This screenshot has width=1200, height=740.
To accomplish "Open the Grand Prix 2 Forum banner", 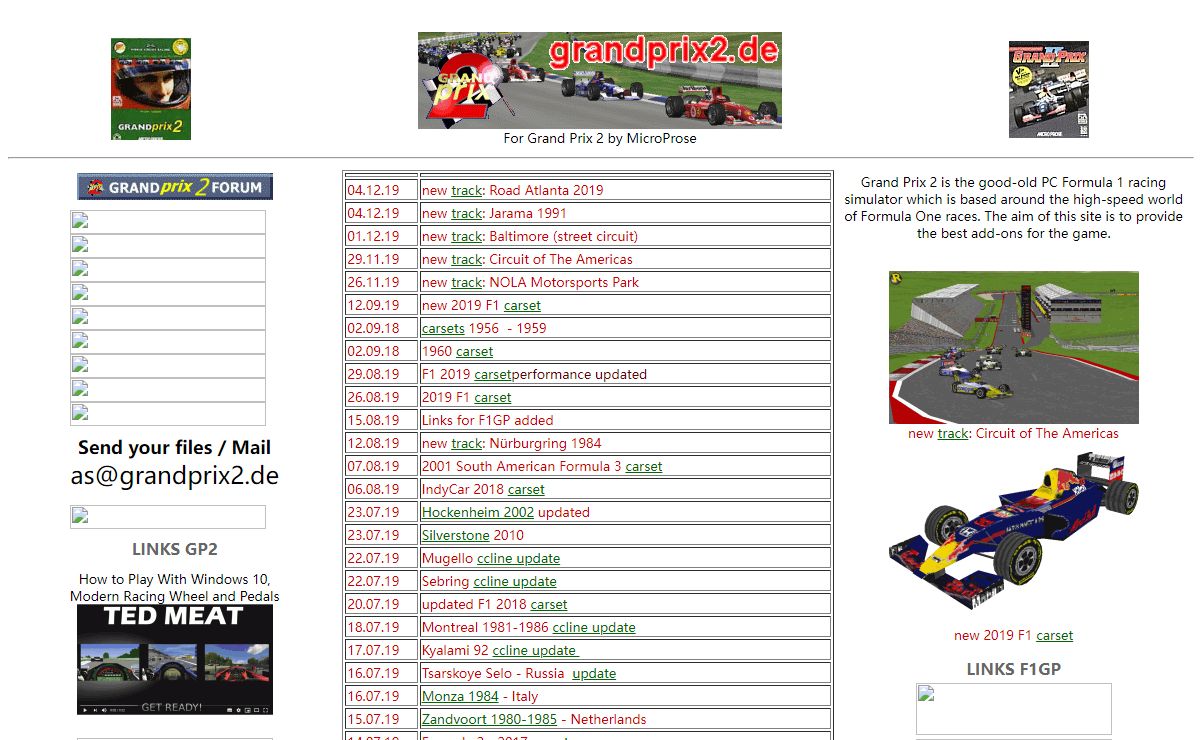I will (x=175, y=187).
